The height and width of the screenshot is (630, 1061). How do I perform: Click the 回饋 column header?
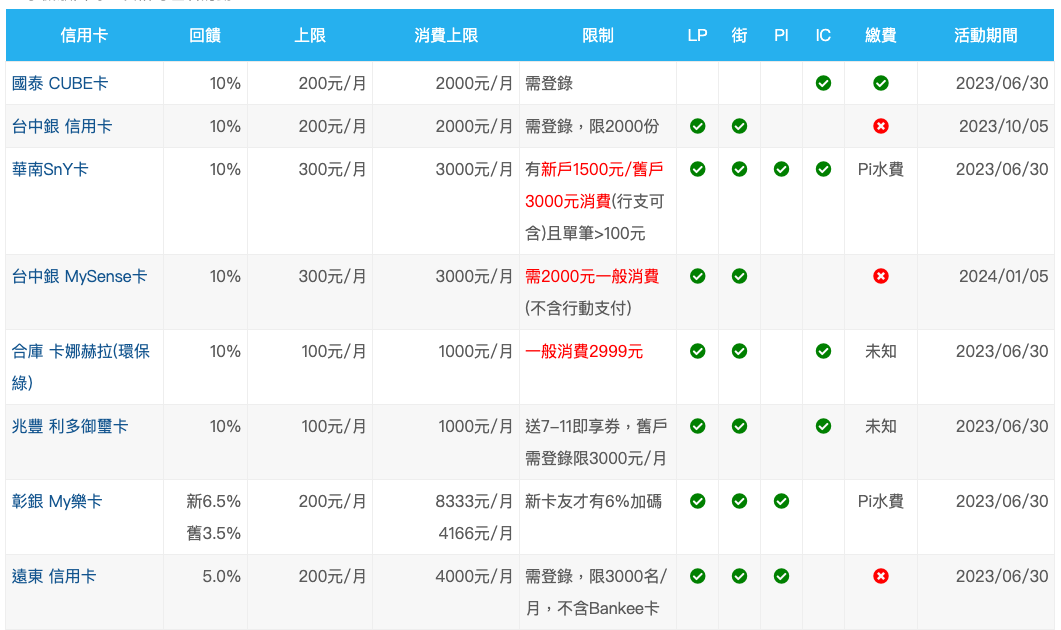(x=205, y=35)
